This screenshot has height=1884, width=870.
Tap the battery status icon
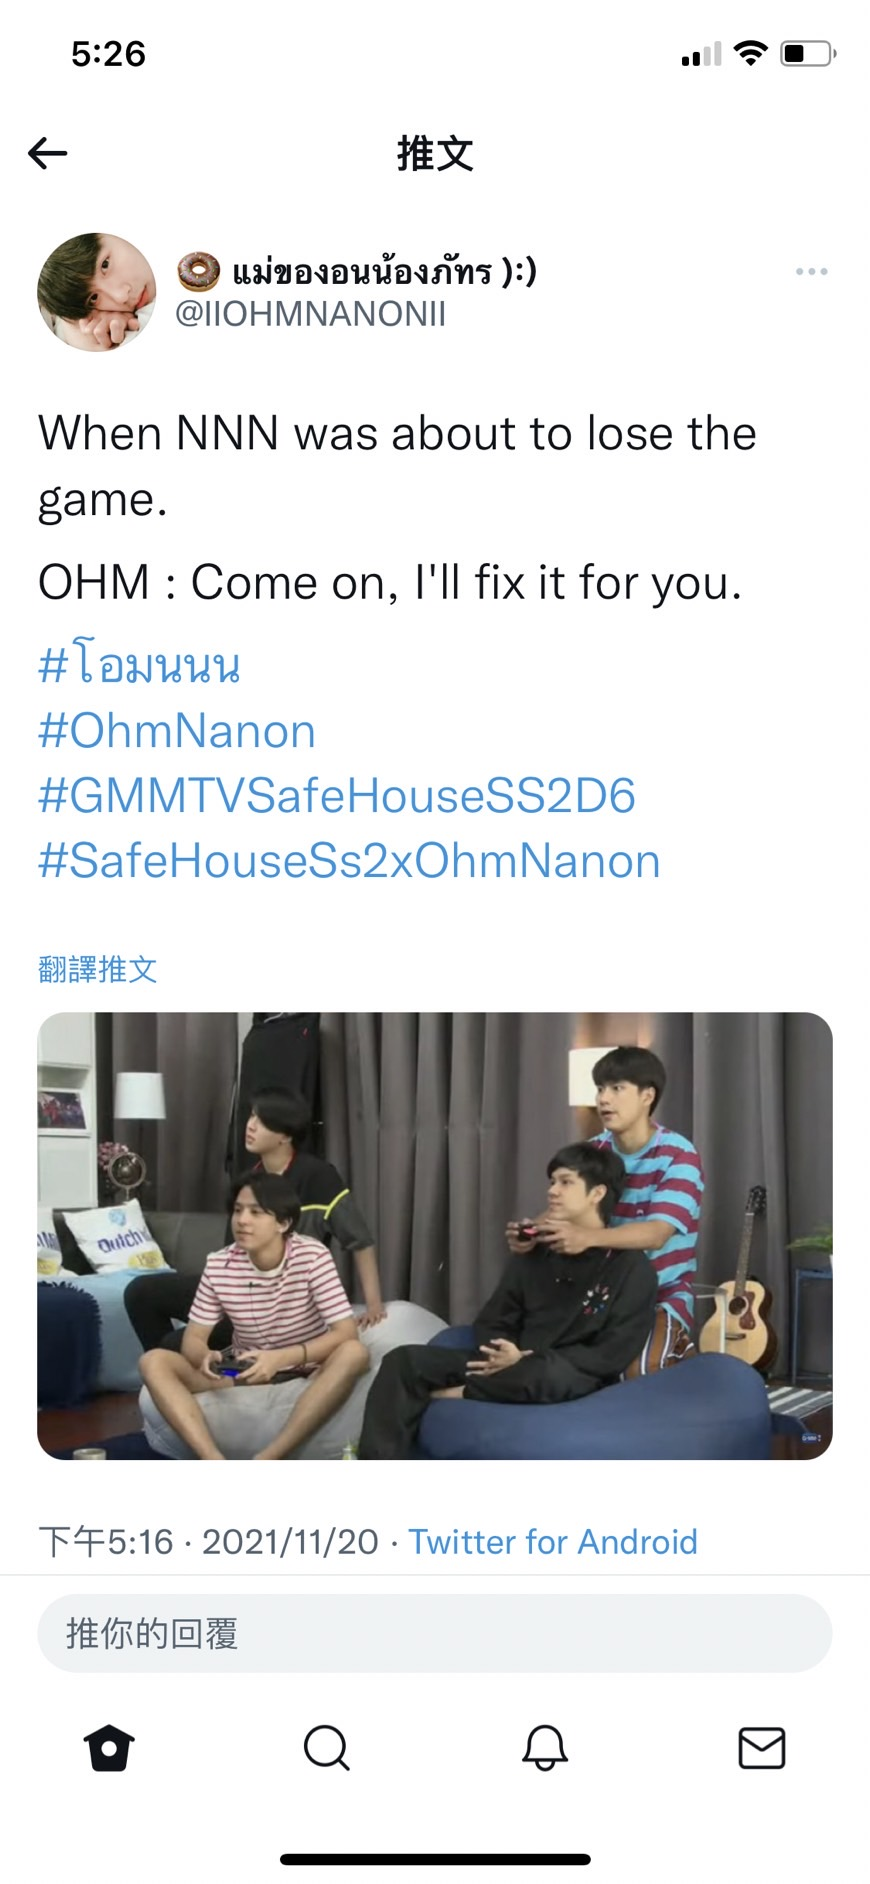point(808,53)
